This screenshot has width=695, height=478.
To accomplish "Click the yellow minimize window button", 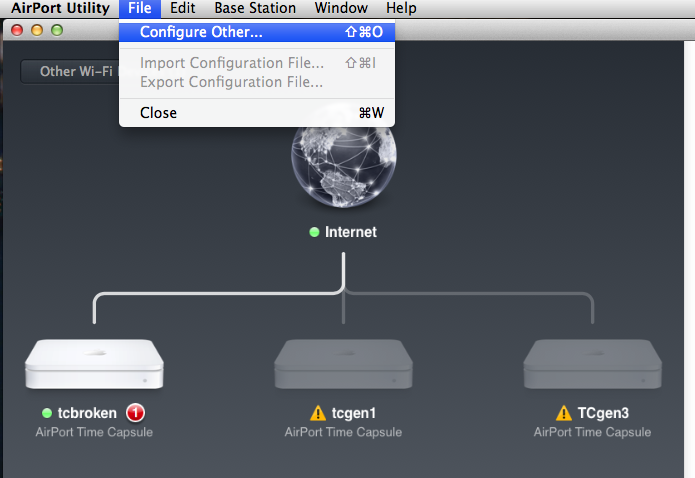I will (x=37, y=30).
